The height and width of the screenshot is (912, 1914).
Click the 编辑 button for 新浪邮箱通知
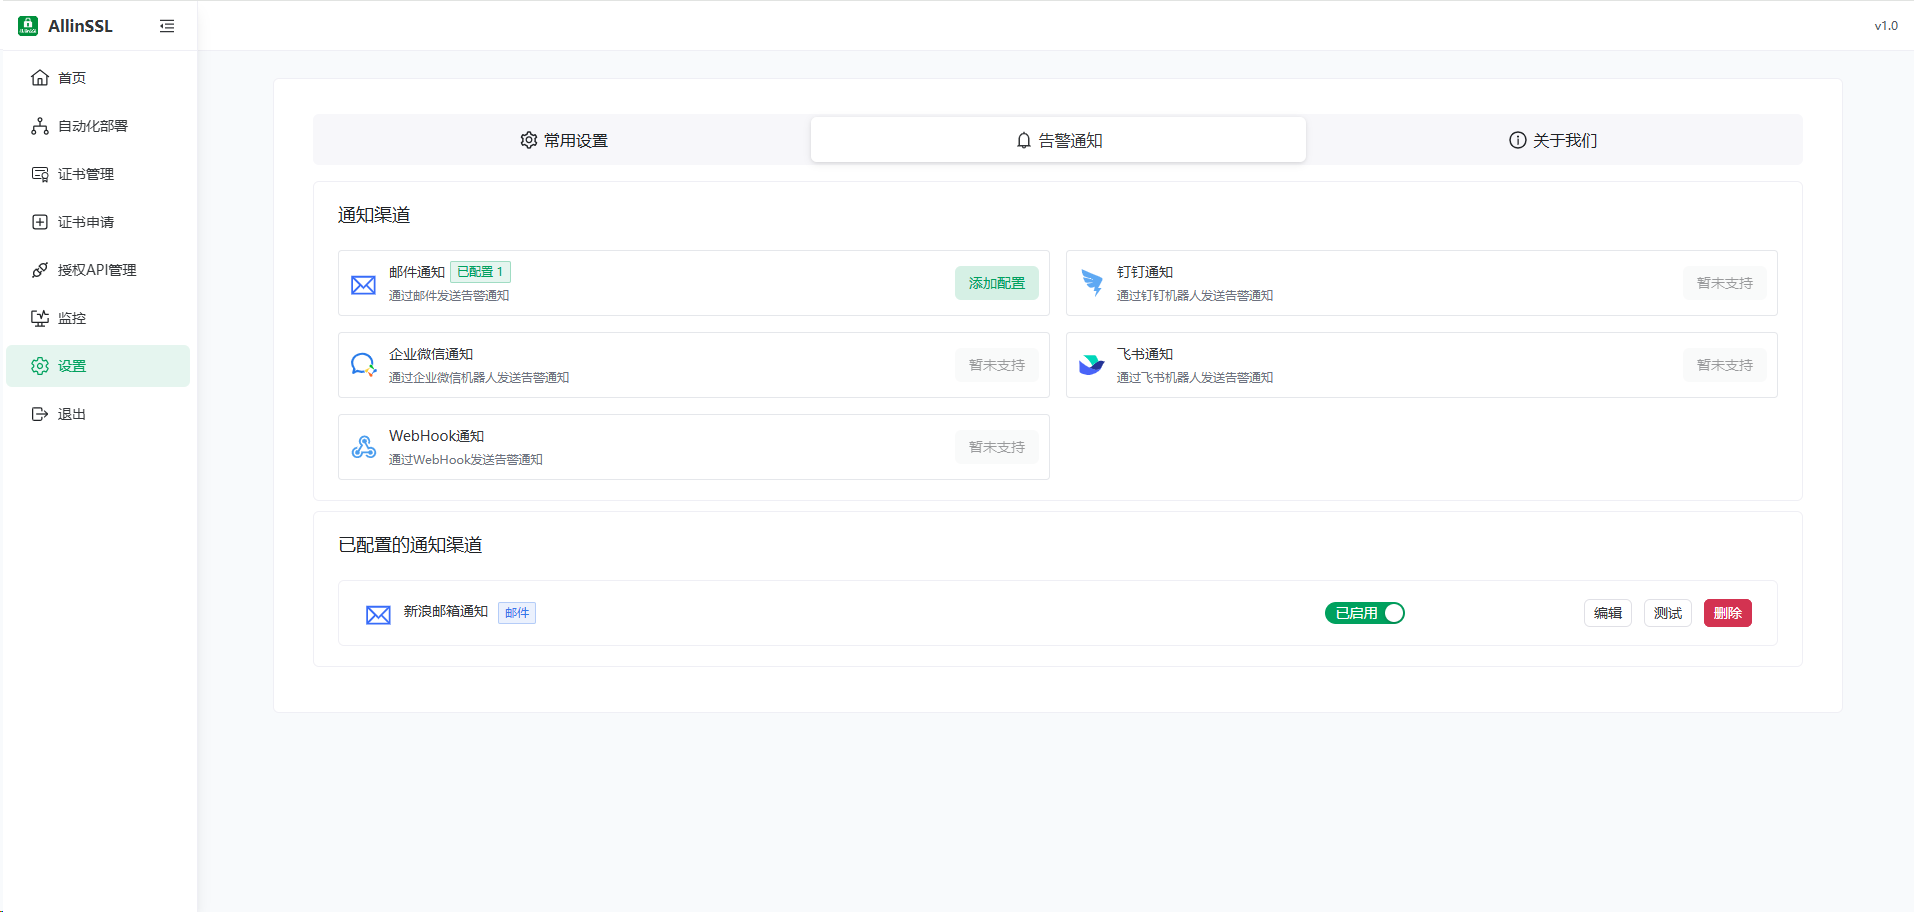tap(1607, 613)
